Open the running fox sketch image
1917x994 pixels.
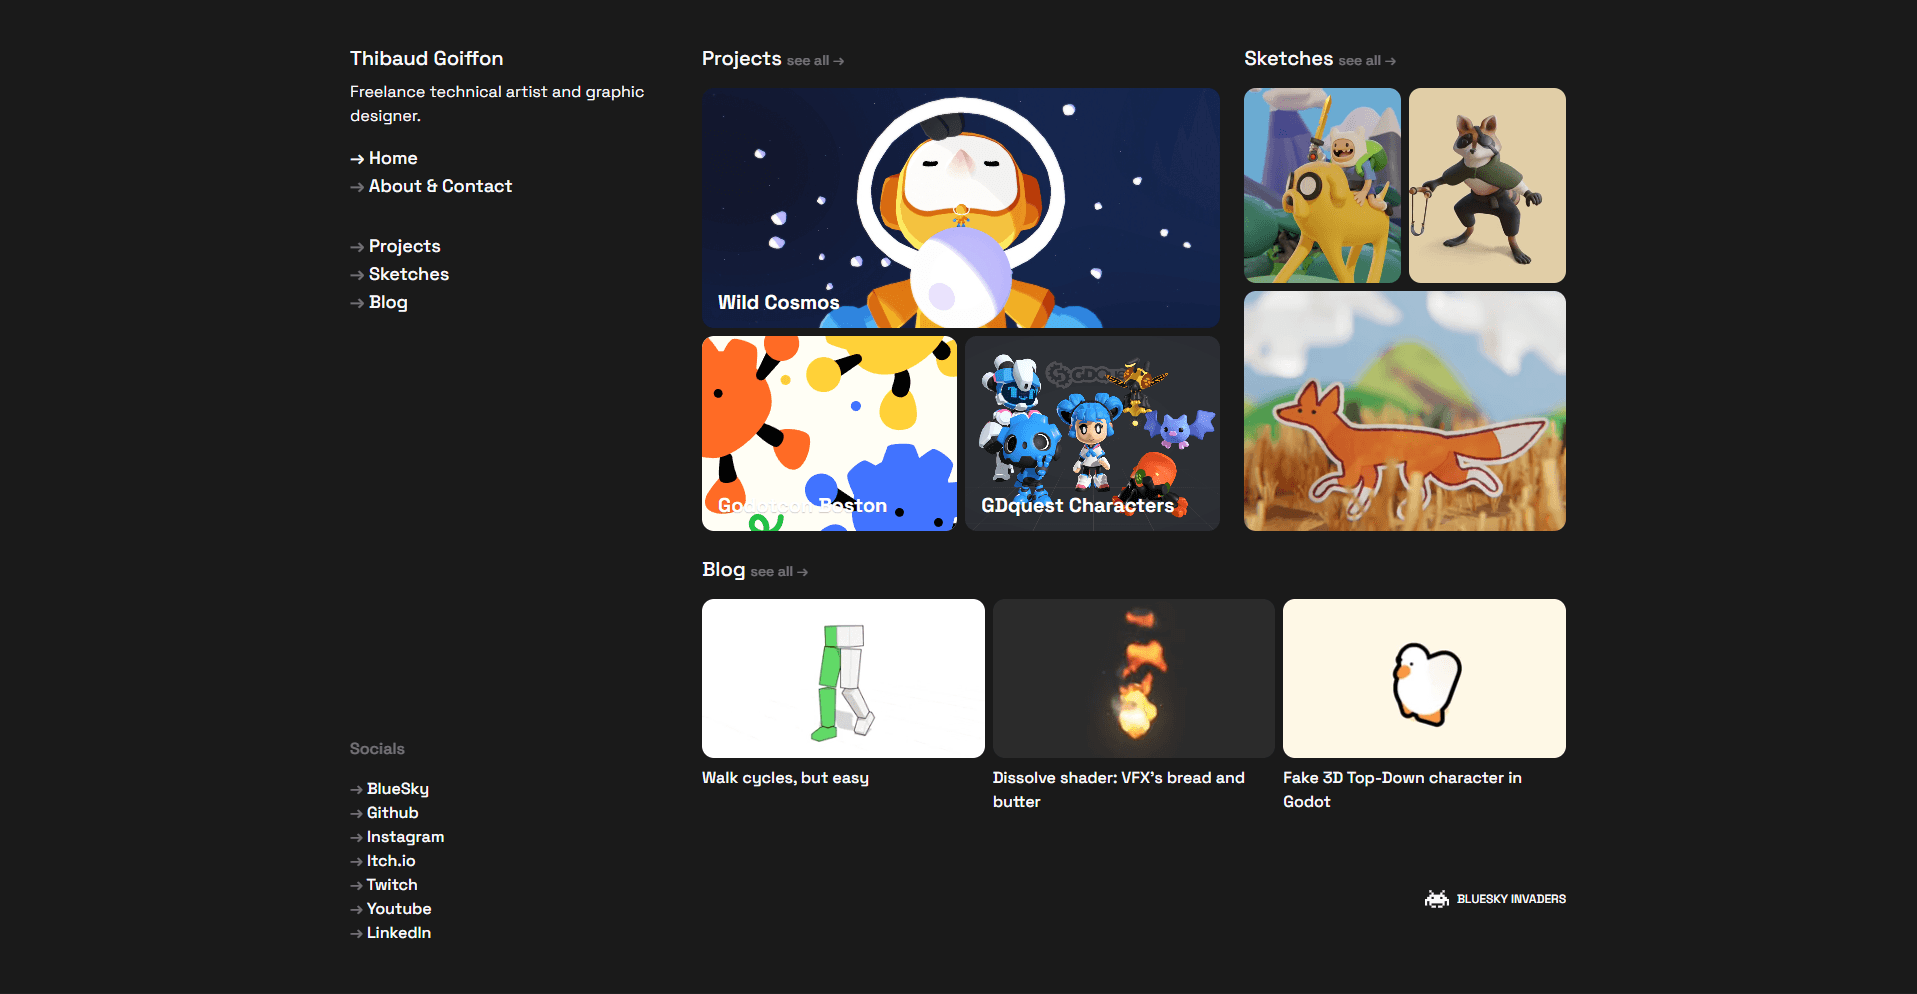(x=1404, y=411)
